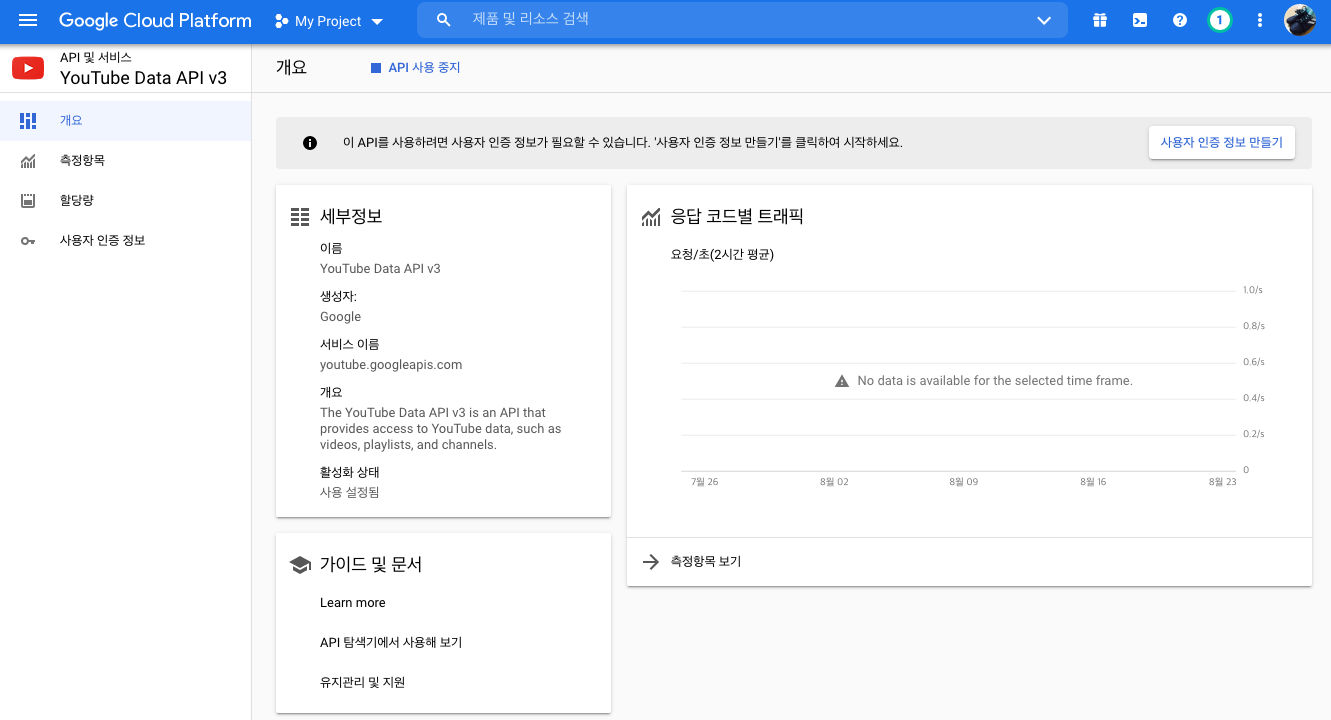Click the 요청/초(2시간 평균) label
Screen dimensions: 1331x720
(x=722, y=255)
